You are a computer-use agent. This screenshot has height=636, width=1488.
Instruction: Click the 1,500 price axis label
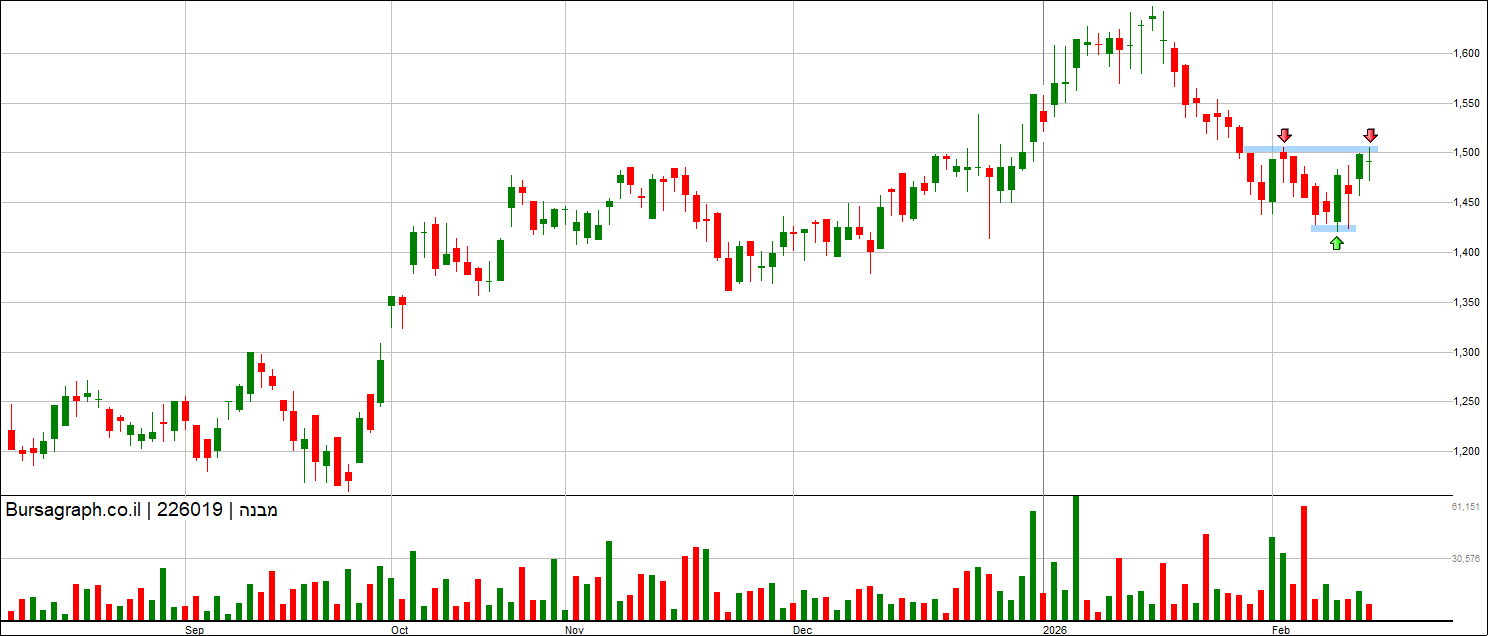[1466, 153]
